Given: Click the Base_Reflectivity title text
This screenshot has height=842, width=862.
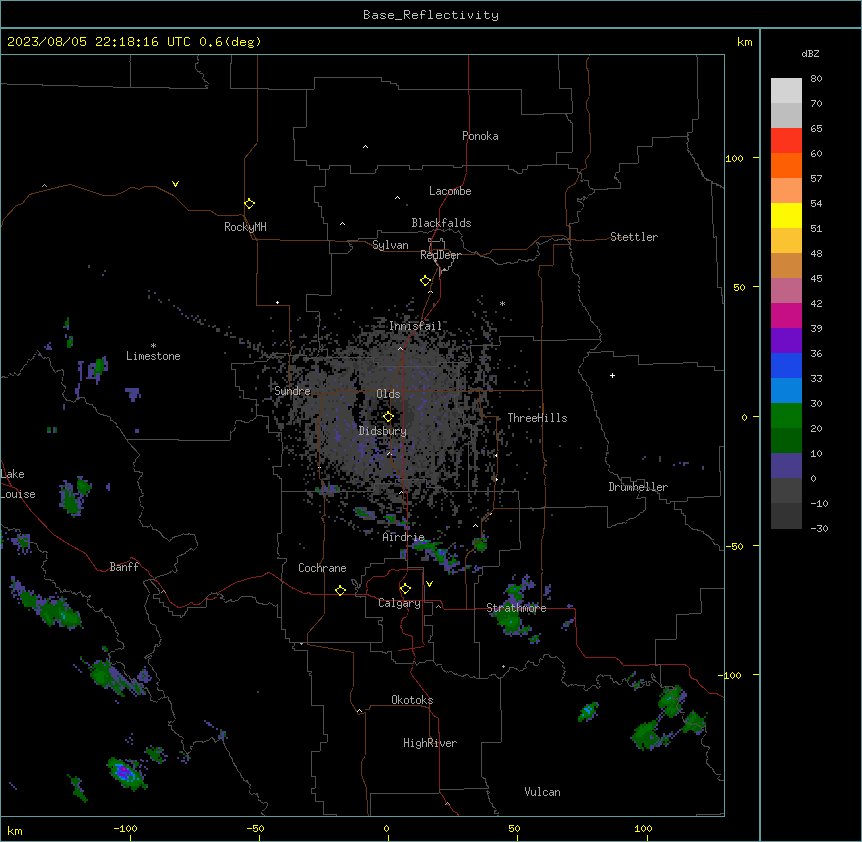Looking at the screenshot, I should tap(431, 15).
